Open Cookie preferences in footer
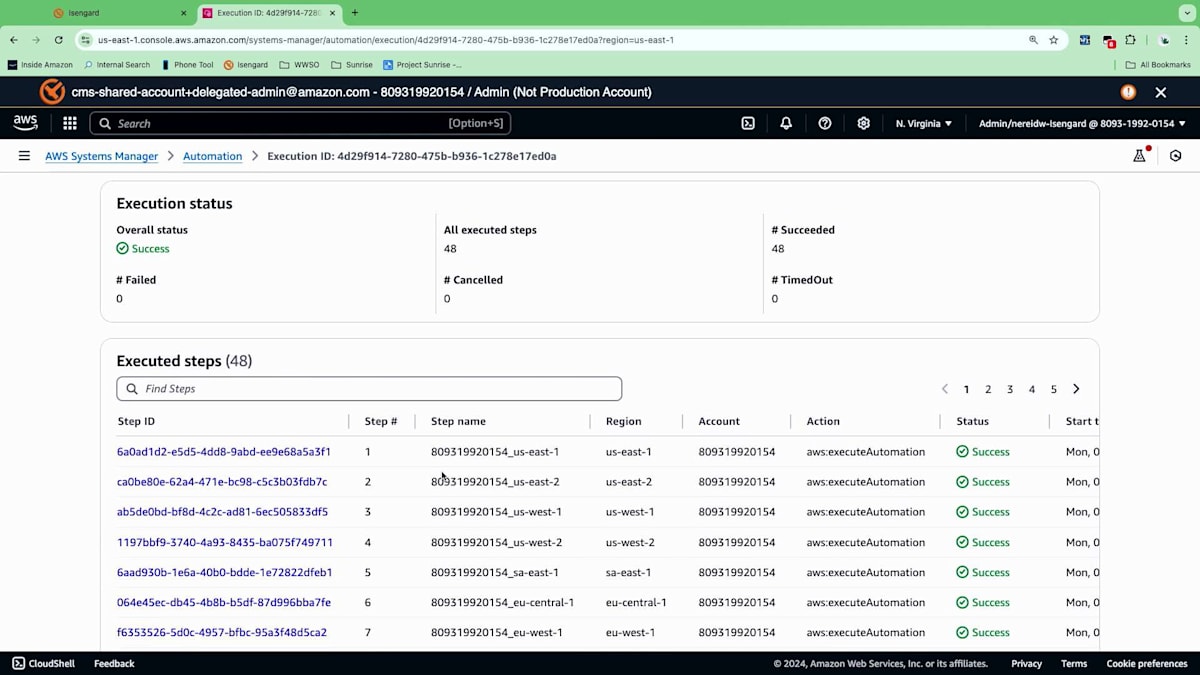The height and width of the screenshot is (675, 1200). pos(1147,663)
